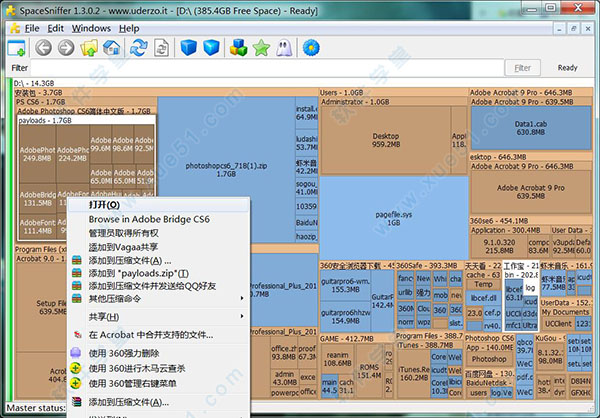Select 添加到Vagaa共享 menu entry

pos(158,247)
